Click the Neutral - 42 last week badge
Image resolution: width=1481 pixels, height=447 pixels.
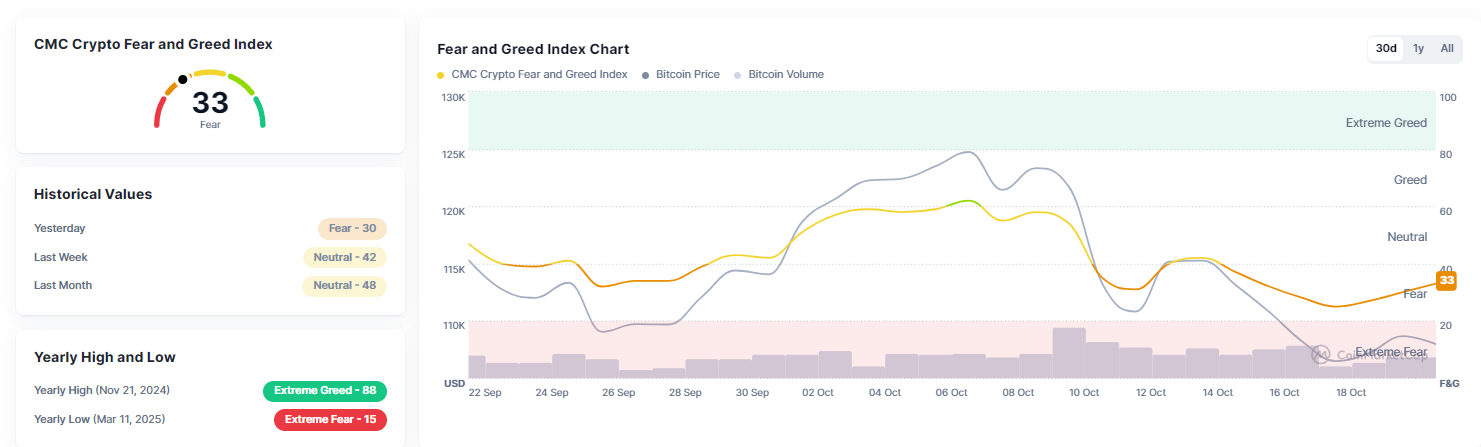[x=345, y=257]
